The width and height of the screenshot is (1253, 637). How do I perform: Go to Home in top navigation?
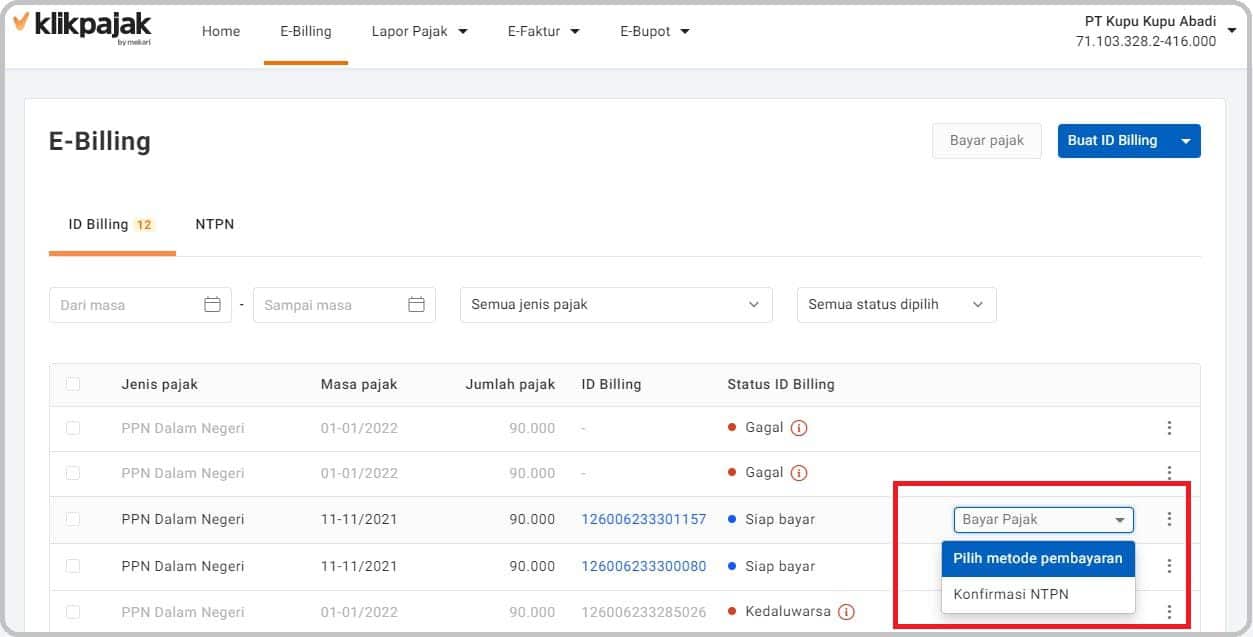pyautogui.click(x=221, y=31)
